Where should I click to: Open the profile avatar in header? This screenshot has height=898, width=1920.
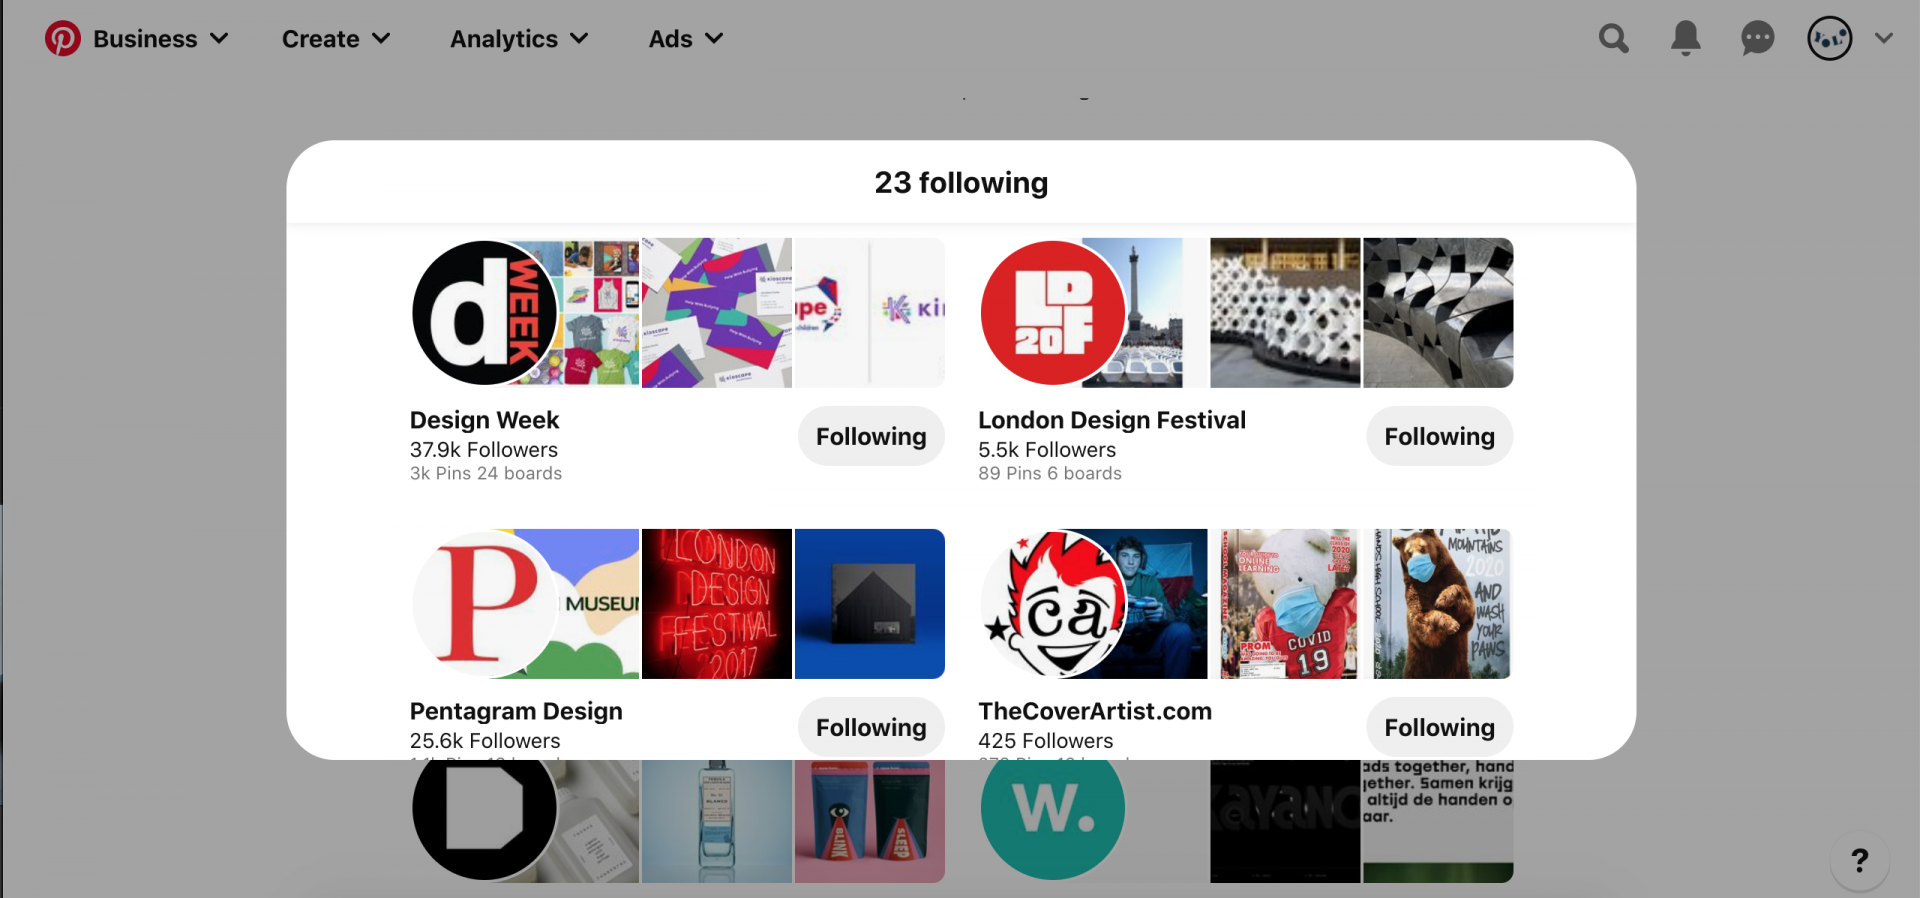coord(1829,39)
